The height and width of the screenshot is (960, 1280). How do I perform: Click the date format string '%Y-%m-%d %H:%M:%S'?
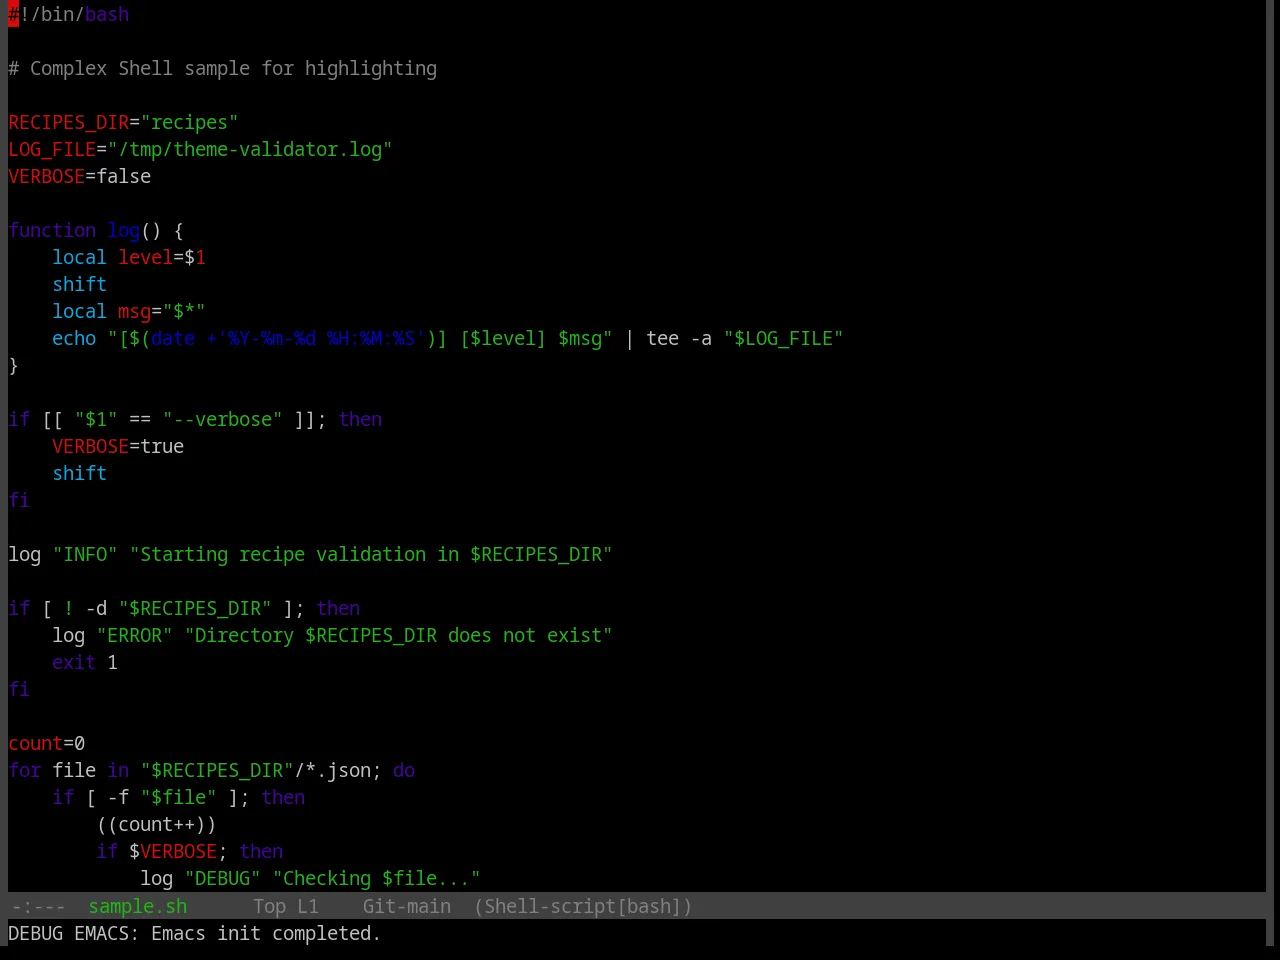(x=321, y=338)
